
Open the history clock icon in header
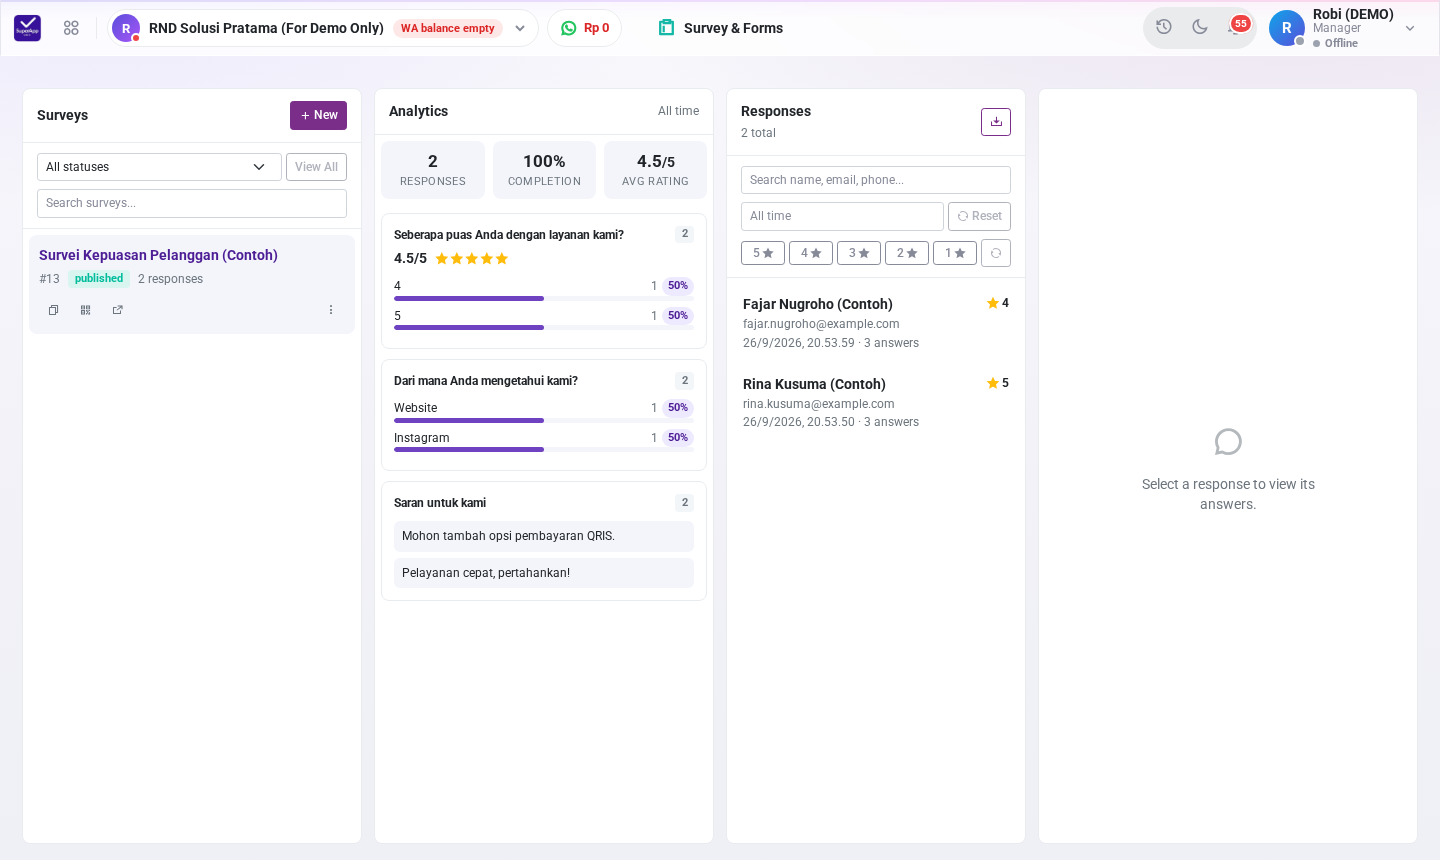point(1164,27)
